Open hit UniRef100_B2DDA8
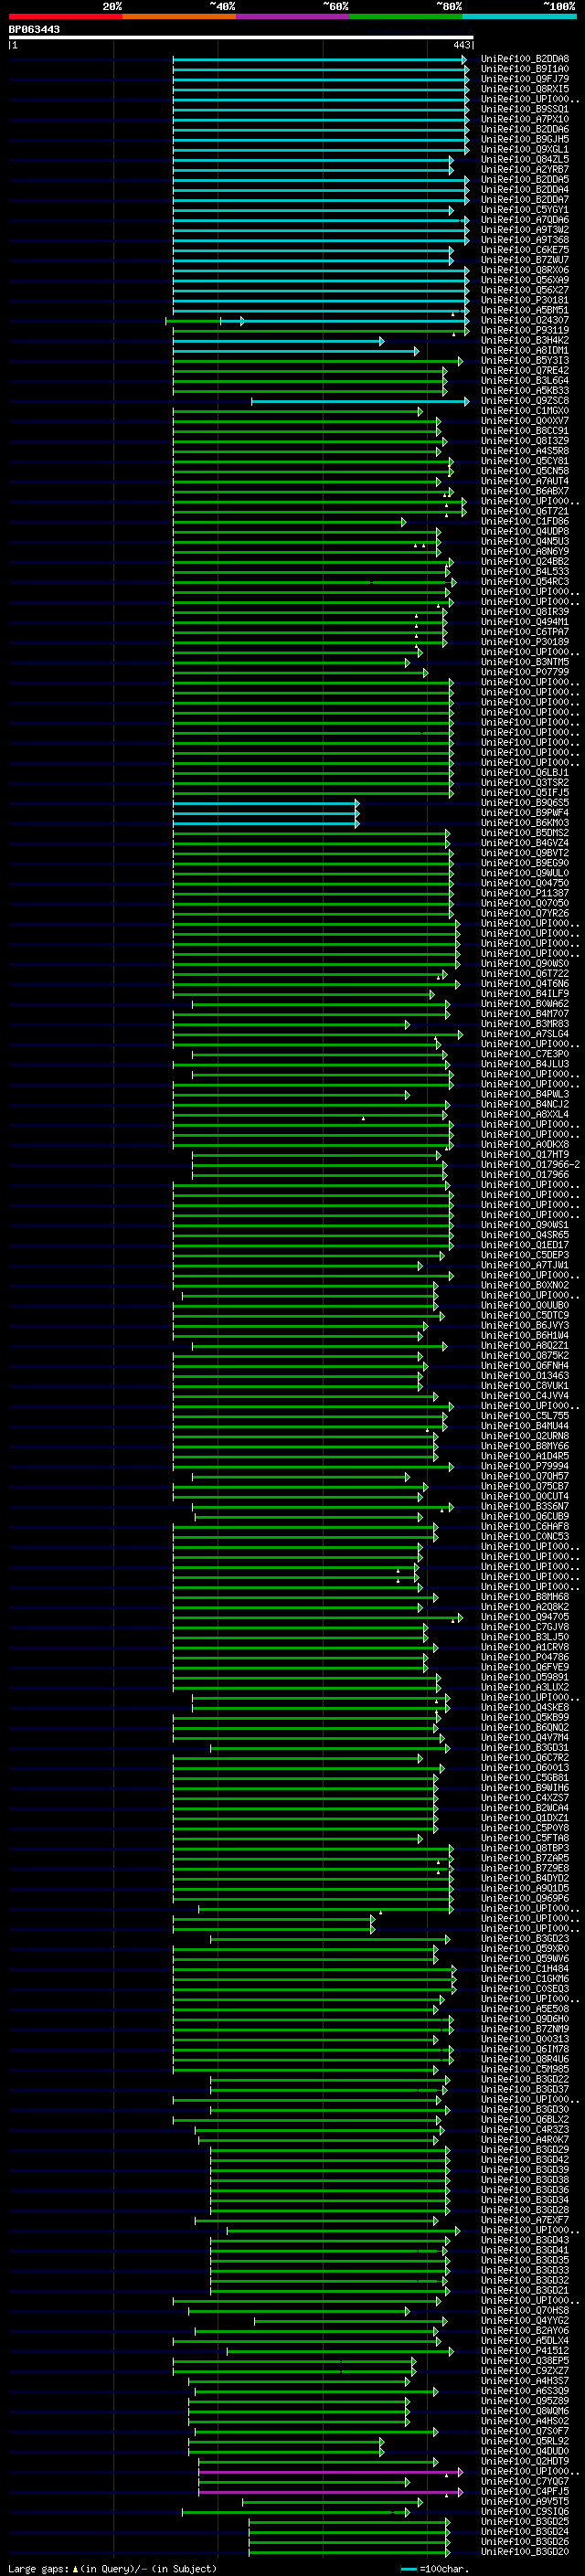Screen dimensions: 585x2576 click(x=525, y=59)
